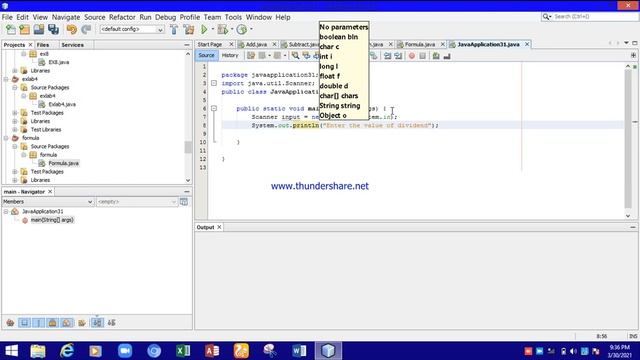The height and width of the screenshot is (360, 640).
Task: Click the Debug Project toolbar icon
Action: tap(222, 29)
